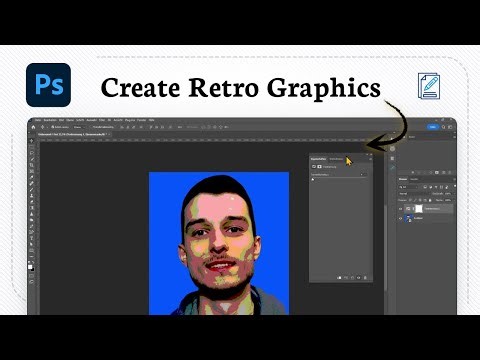This screenshot has height=360, width=480.
Task: Click the Home icon in options bar
Action: (33, 127)
